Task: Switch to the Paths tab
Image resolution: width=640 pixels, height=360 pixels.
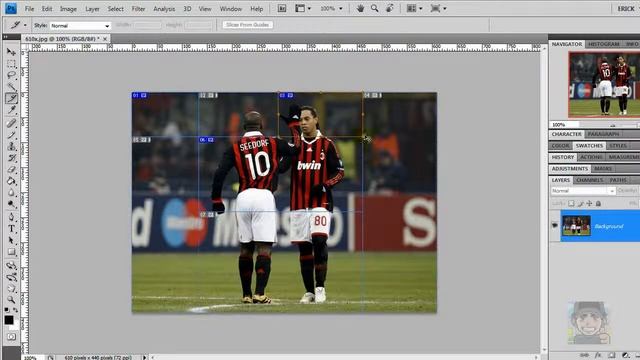Action: tap(618, 180)
